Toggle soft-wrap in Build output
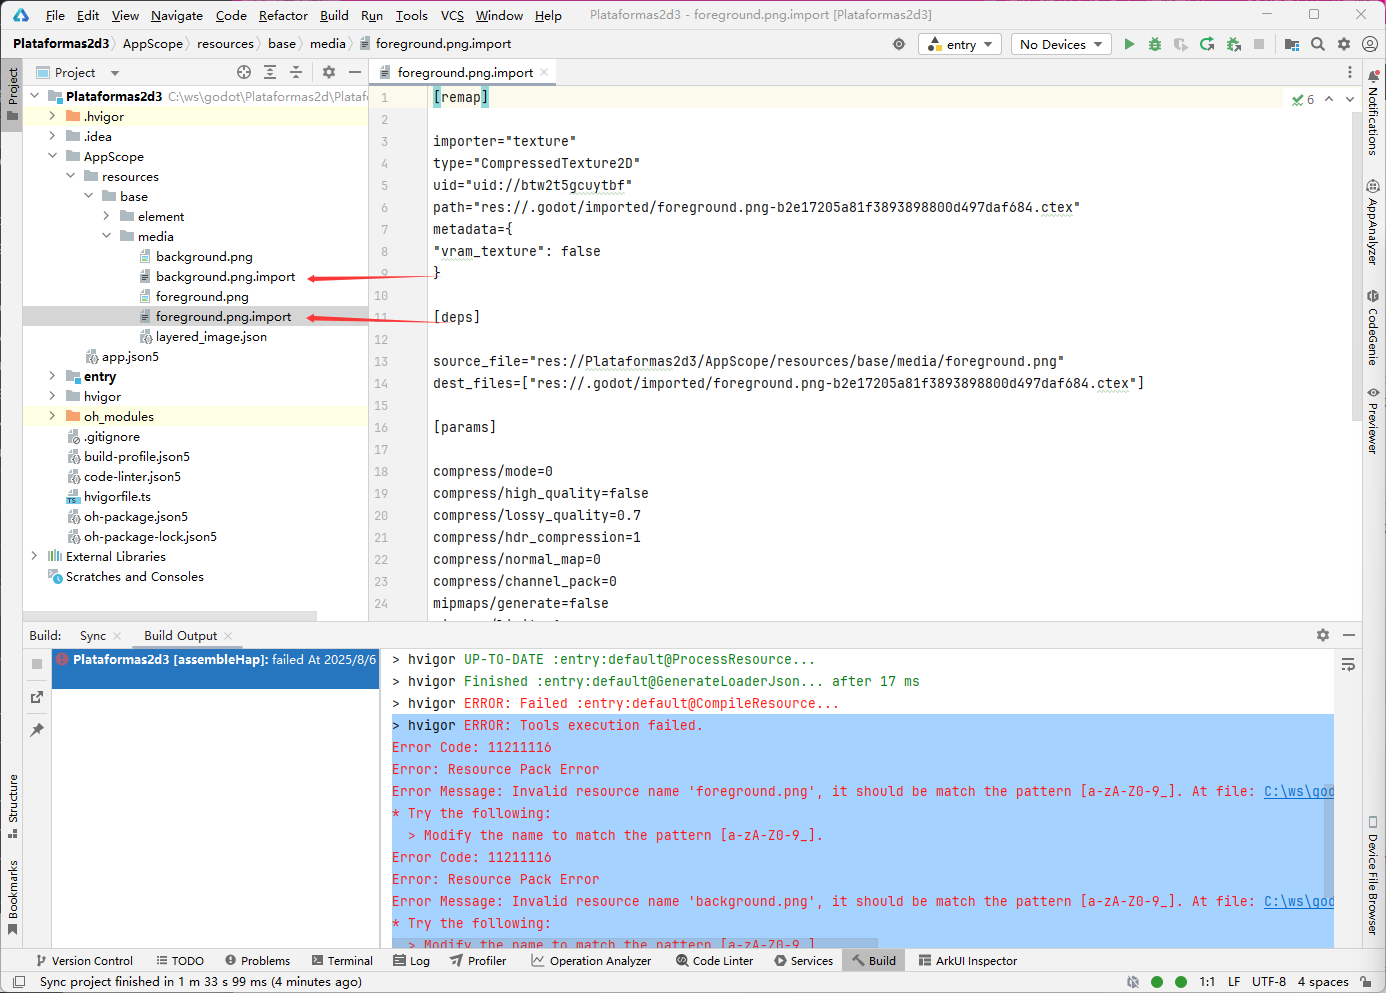 [1348, 665]
